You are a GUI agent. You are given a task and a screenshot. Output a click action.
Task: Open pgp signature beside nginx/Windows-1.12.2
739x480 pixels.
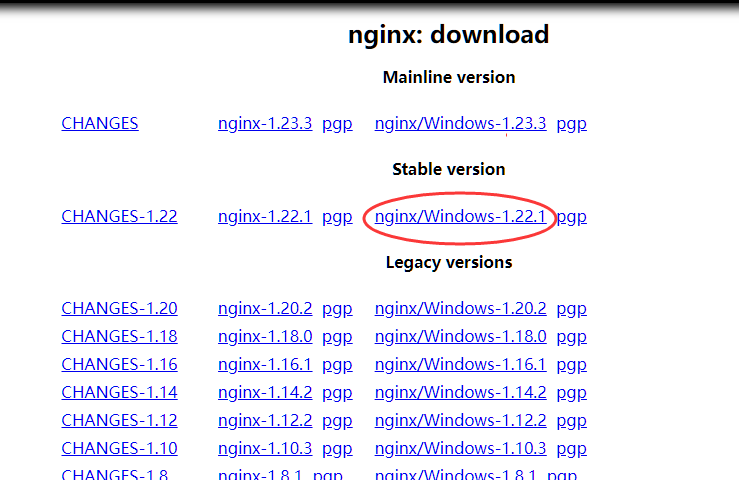tap(572, 421)
